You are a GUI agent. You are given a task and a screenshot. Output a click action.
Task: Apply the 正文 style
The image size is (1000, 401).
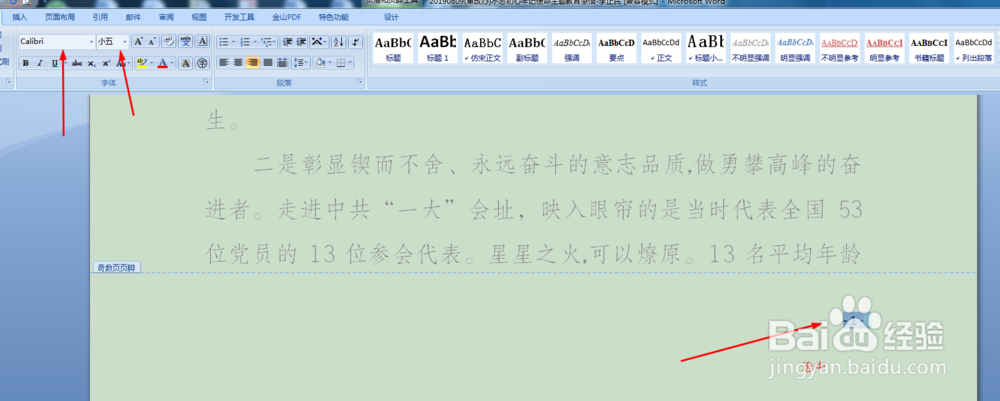(661, 48)
